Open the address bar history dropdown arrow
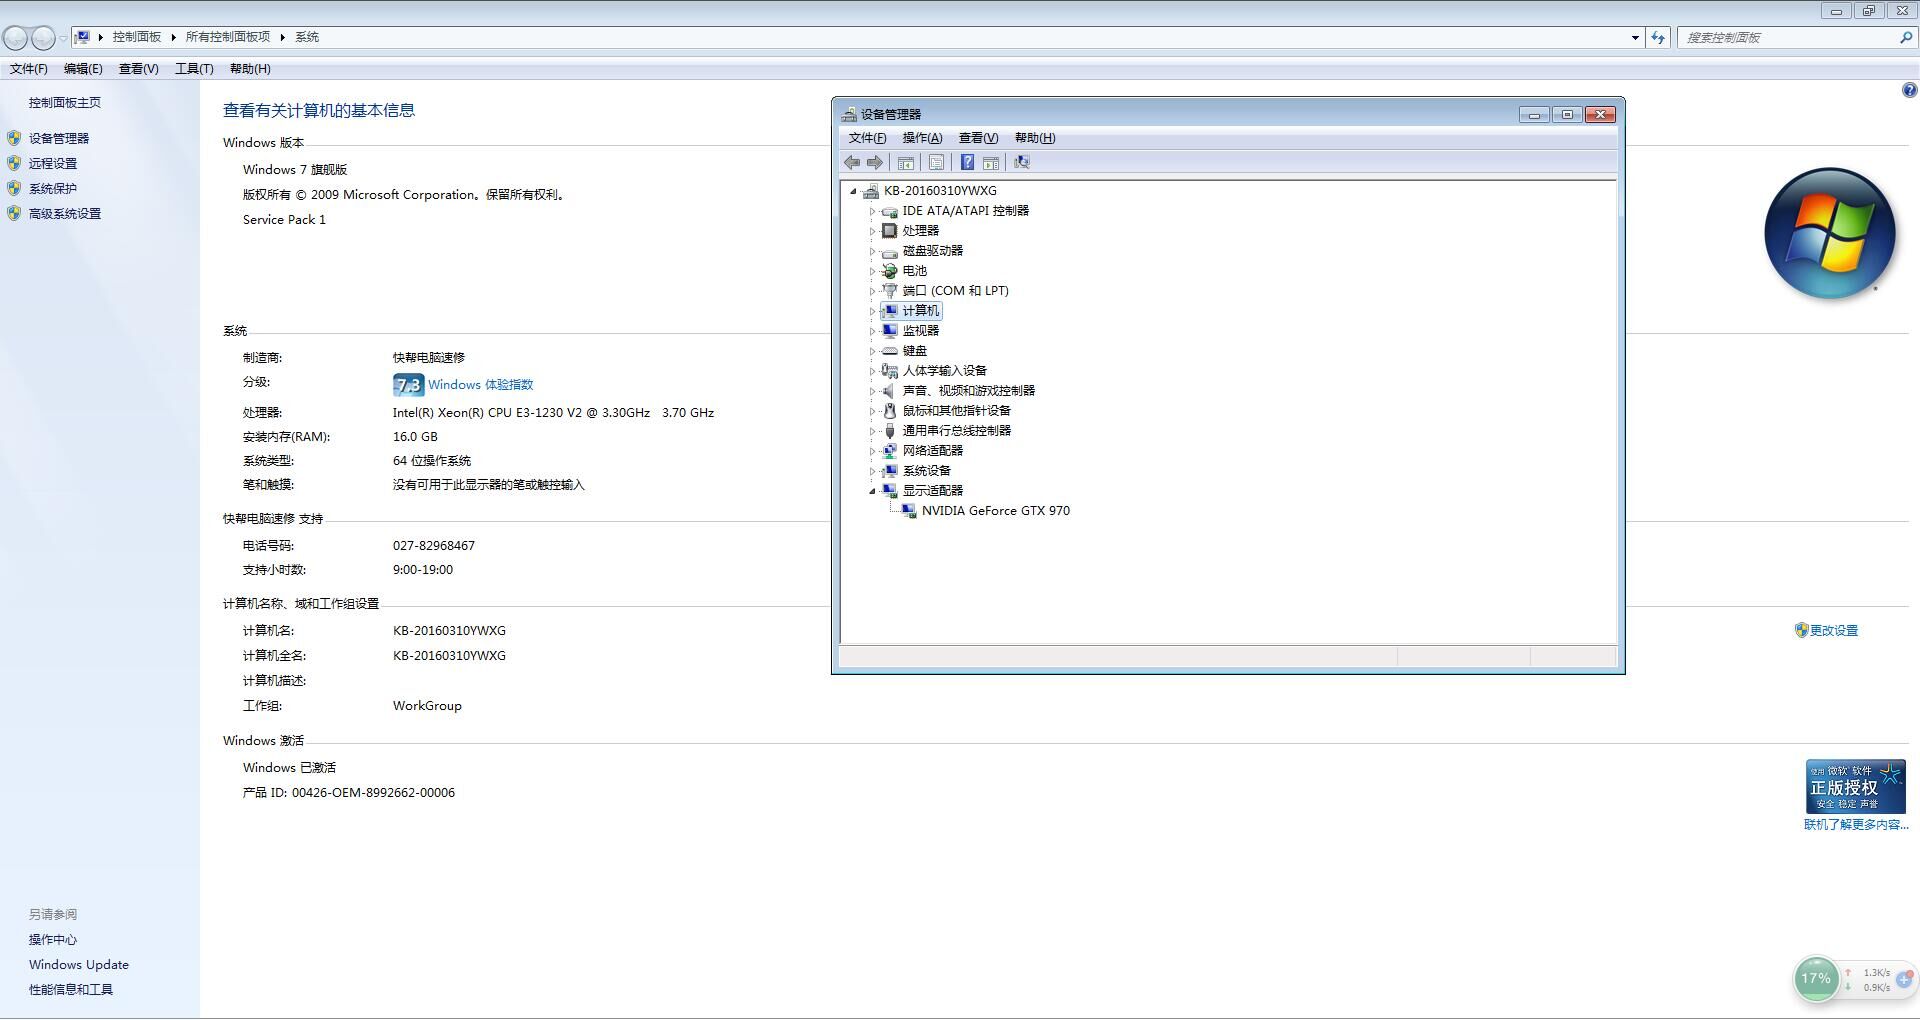 (1635, 38)
